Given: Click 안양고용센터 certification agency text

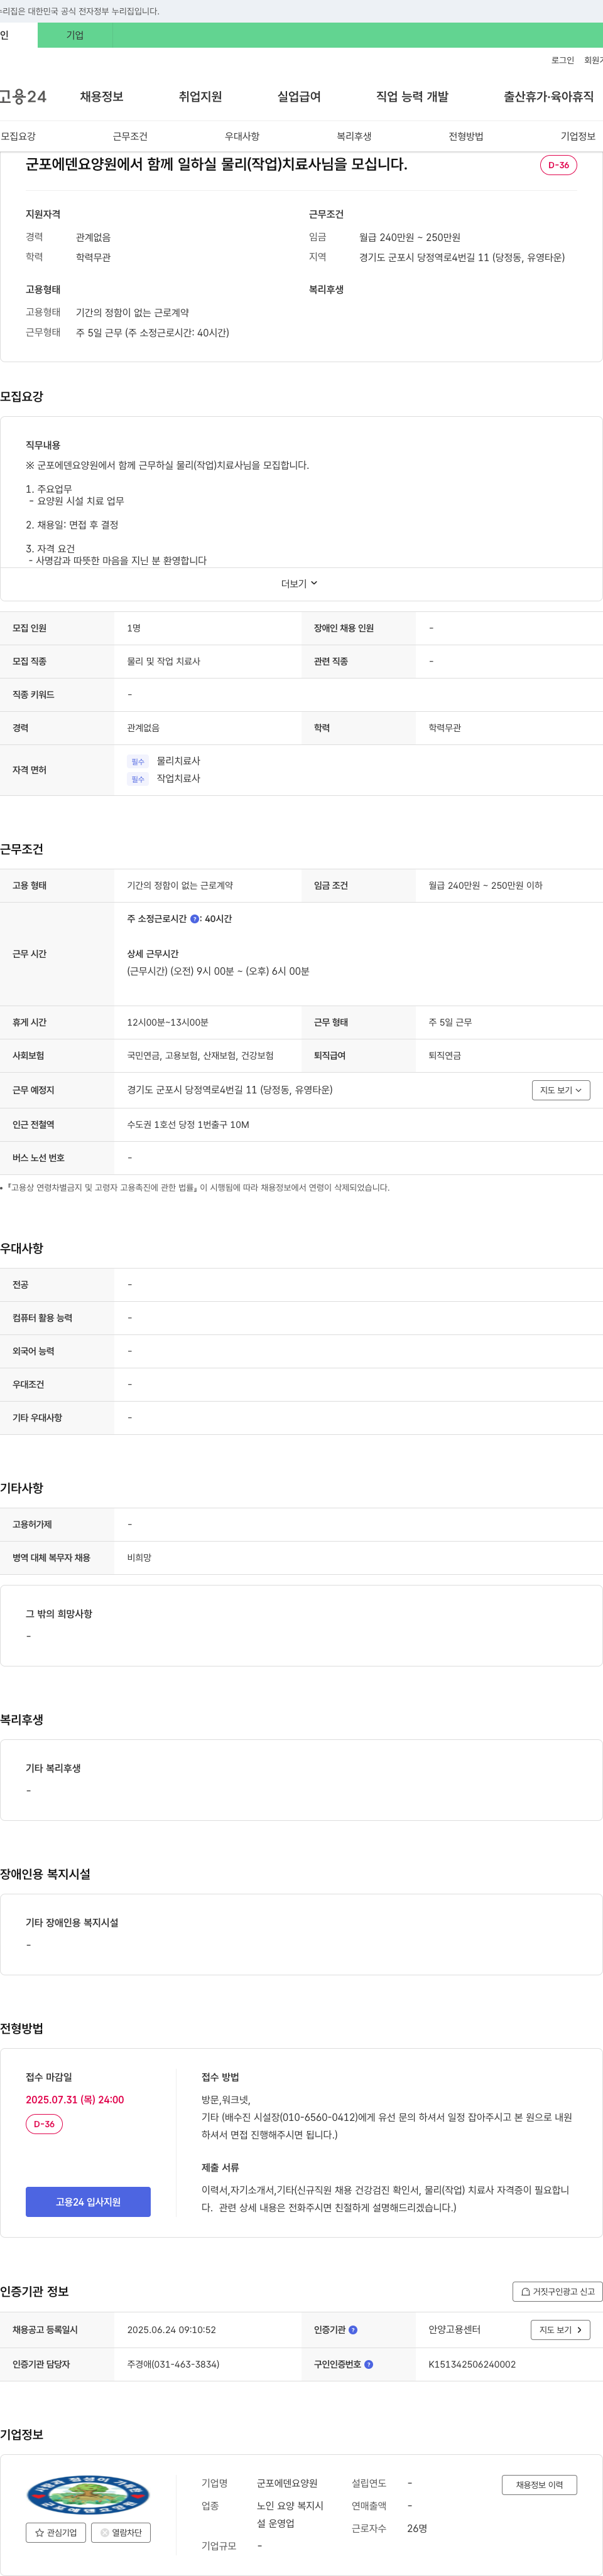Looking at the screenshot, I should pos(454,2329).
